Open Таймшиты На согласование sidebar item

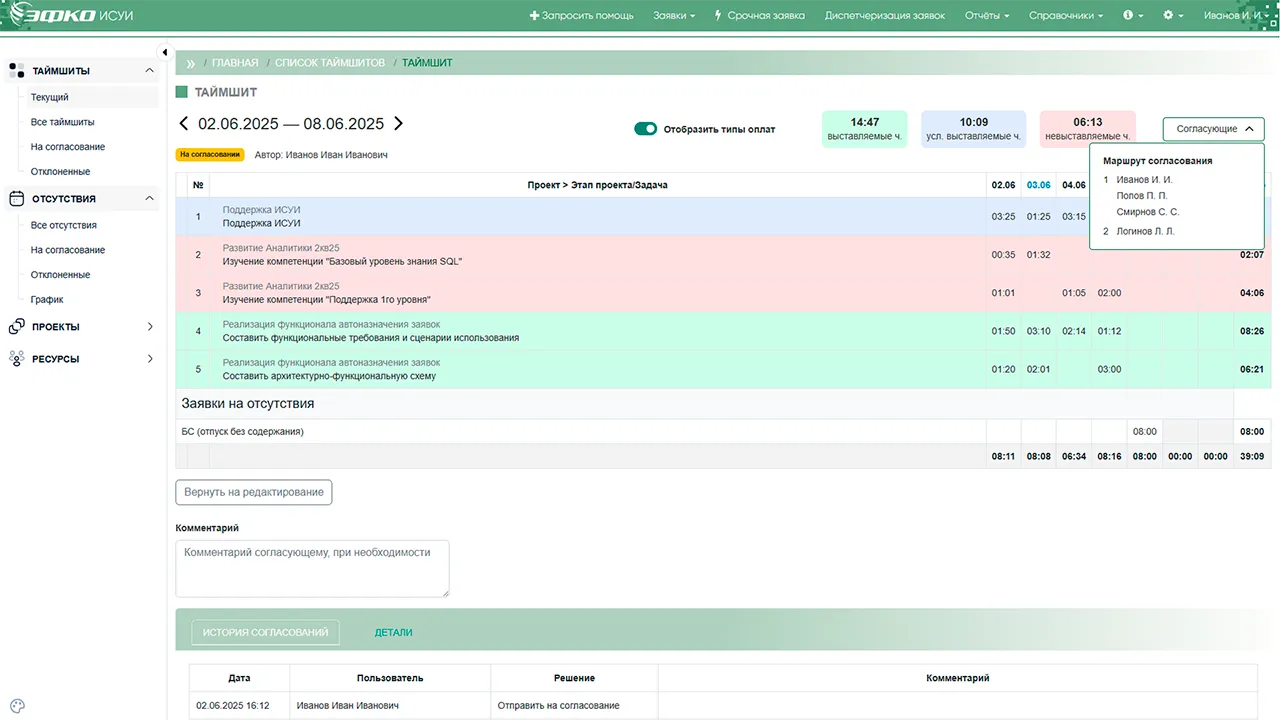68,147
